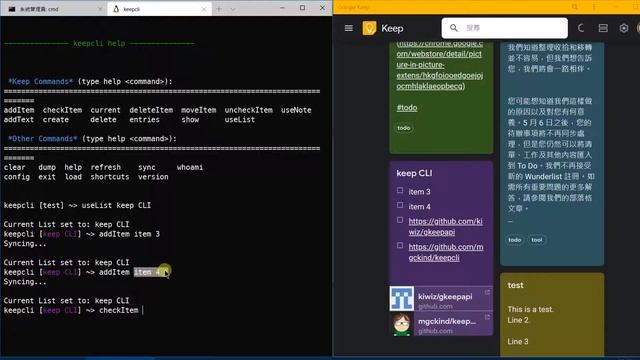This screenshot has width=640, height=360.
Task: Open the github.com/kiwiz/gkeepapi link
Action: 445,227
